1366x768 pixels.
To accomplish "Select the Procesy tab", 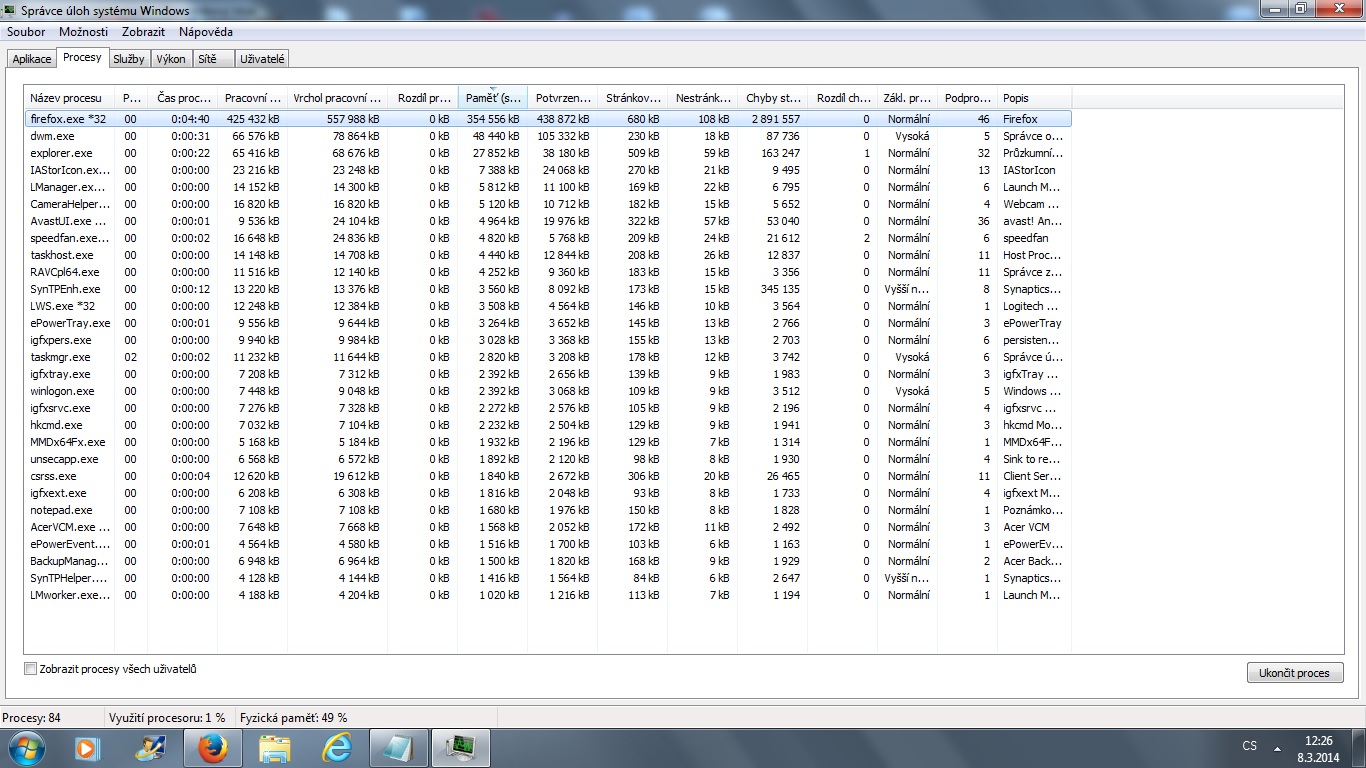I will [x=82, y=57].
